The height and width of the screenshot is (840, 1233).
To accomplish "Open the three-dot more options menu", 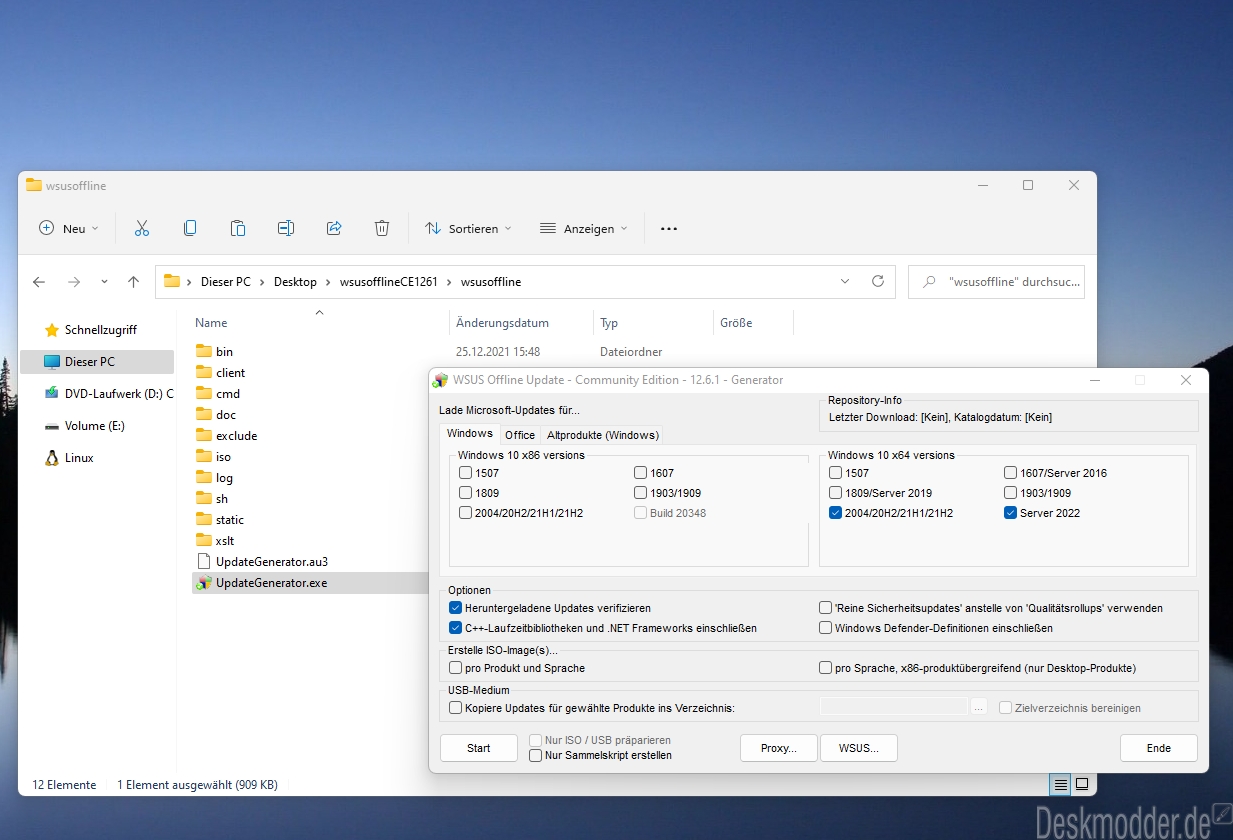I will [669, 229].
